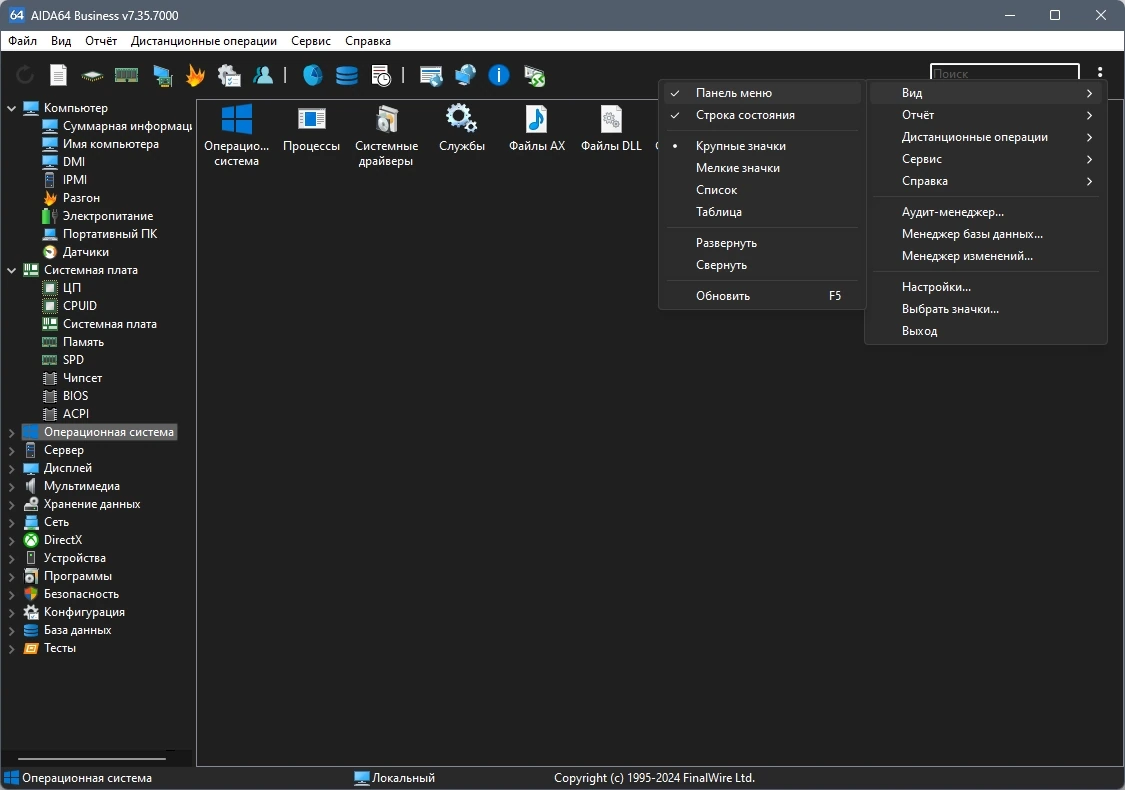This screenshot has height=790, width=1125.
Task: Open the Службы gears icon
Action: tap(461, 129)
